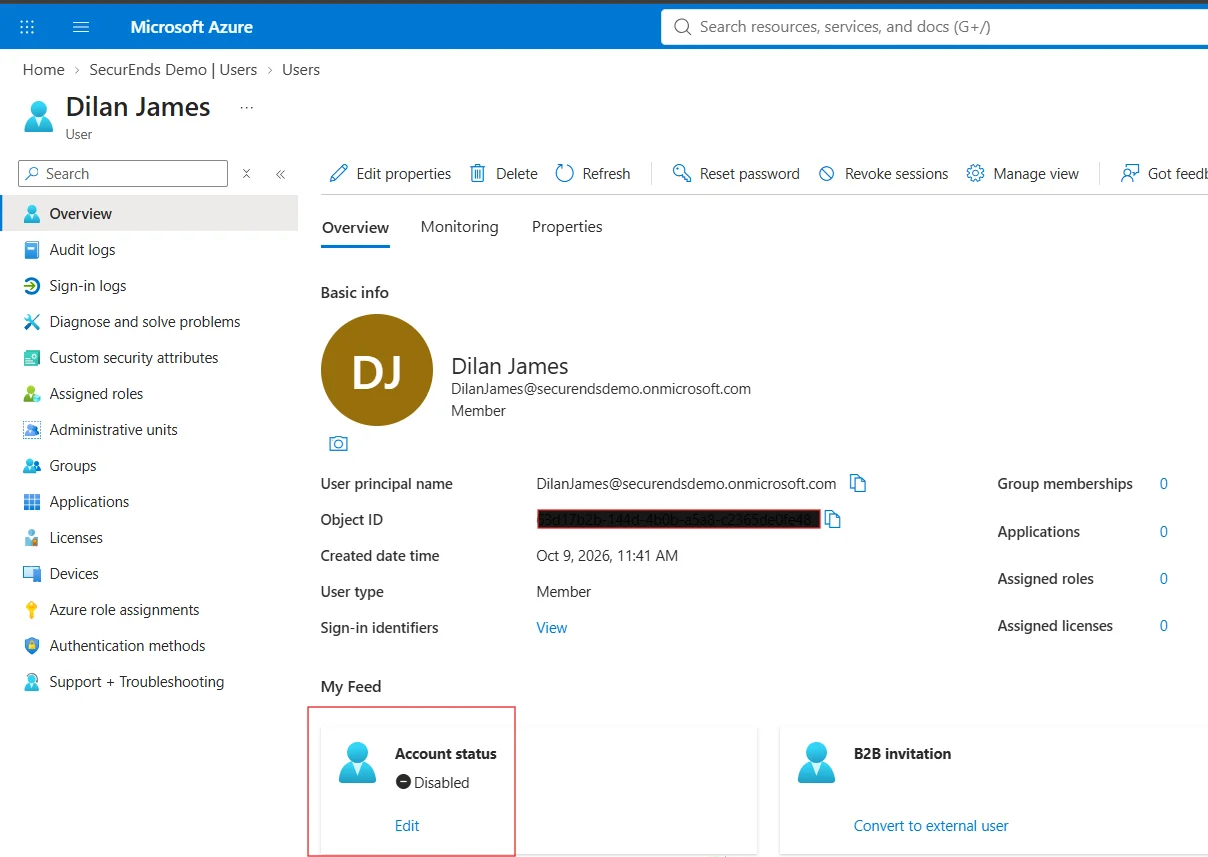1208x857 pixels.
Task: Open the Azure portal hamburger menu
Action: [81, 27]
